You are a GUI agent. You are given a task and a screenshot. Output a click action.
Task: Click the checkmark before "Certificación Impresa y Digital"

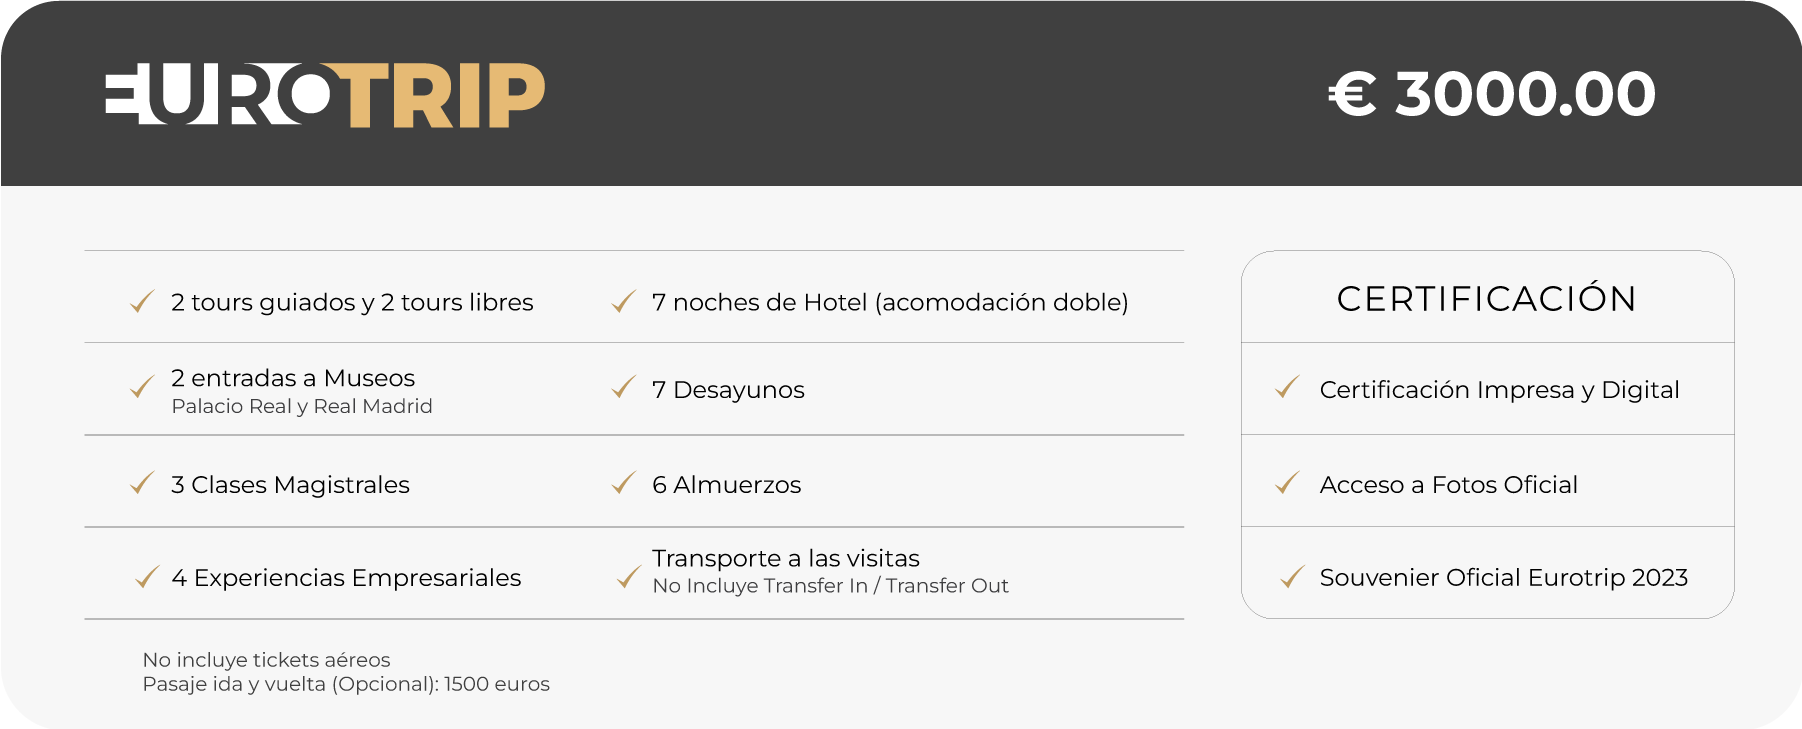(x=1287, y=388)
